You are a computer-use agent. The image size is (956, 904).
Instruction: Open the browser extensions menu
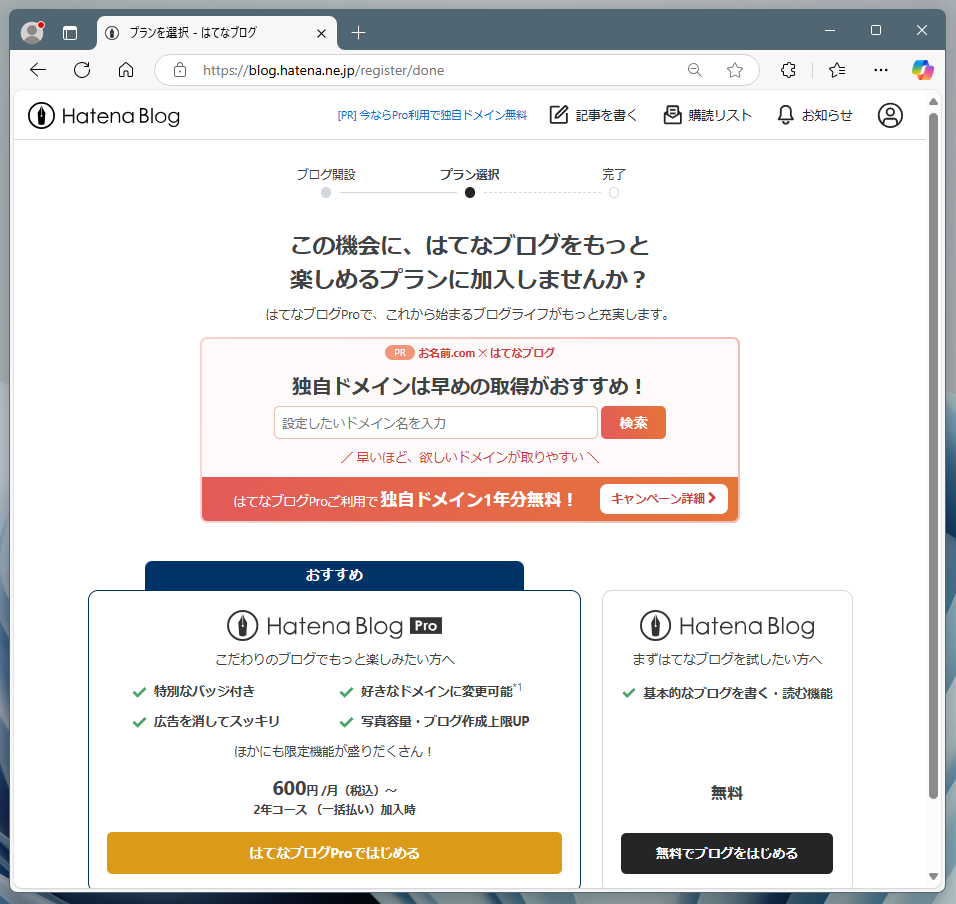(x=788, y=70)
